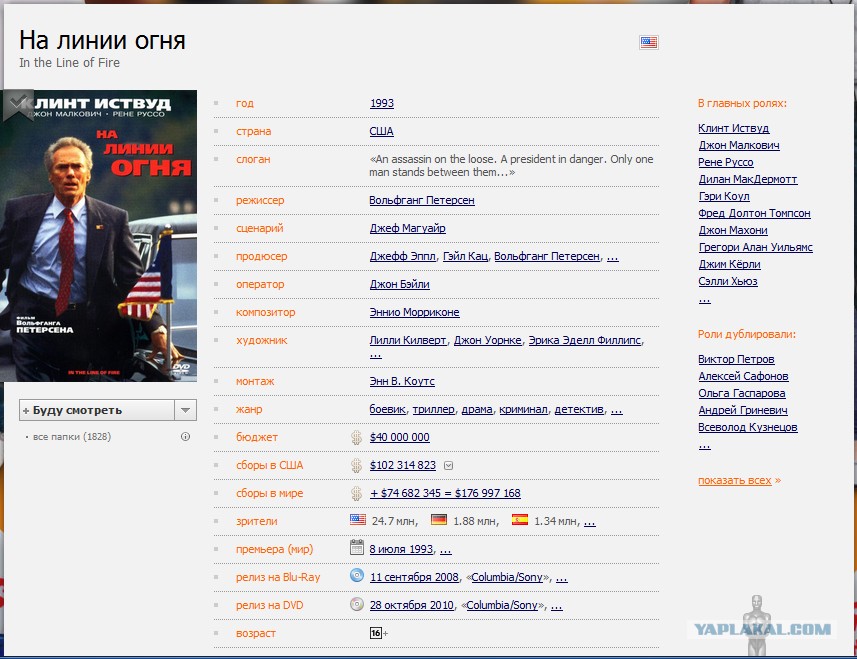The height and width of the screenshot is (659, 857).
Task: Expand the ellipsis after genre list
Action: 617,409
